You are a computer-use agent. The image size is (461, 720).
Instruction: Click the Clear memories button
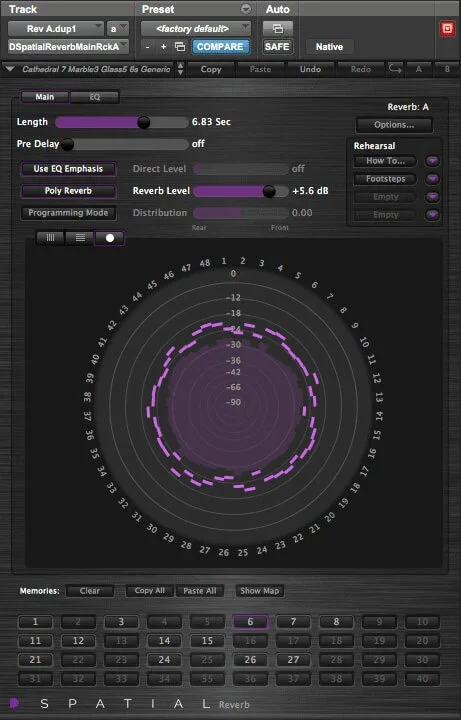point(90,591)
